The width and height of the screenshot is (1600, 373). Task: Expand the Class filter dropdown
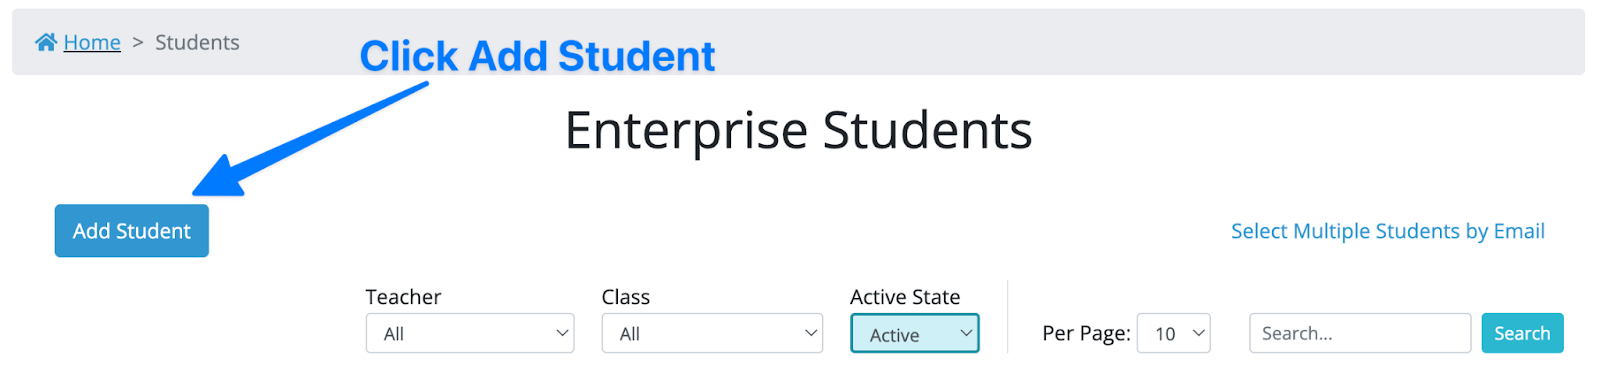point(712,333)
